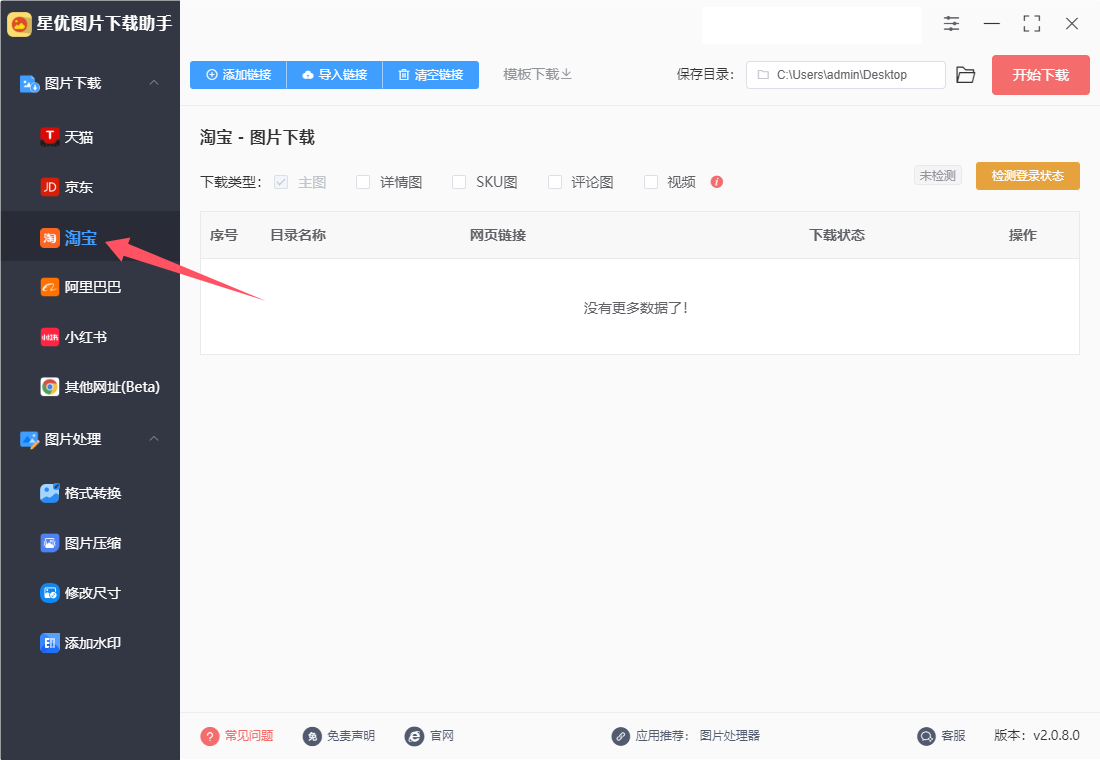
Task: Collapse the 图片下载 section
Action: pyautogui.click(x=154, y=83)
